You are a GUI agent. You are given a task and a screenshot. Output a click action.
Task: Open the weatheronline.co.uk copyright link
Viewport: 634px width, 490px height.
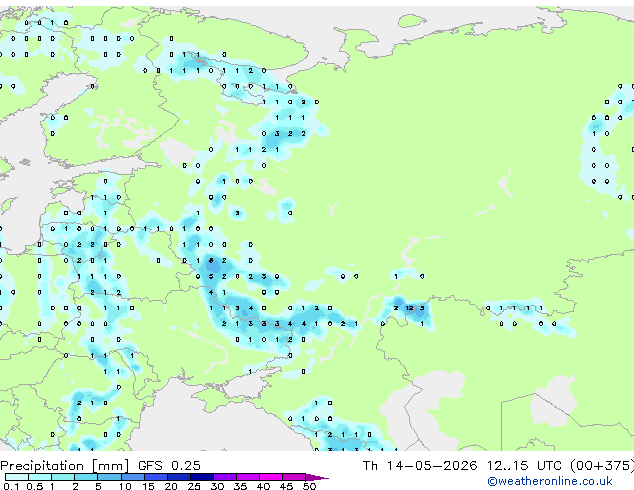click(x=550, y=481)
